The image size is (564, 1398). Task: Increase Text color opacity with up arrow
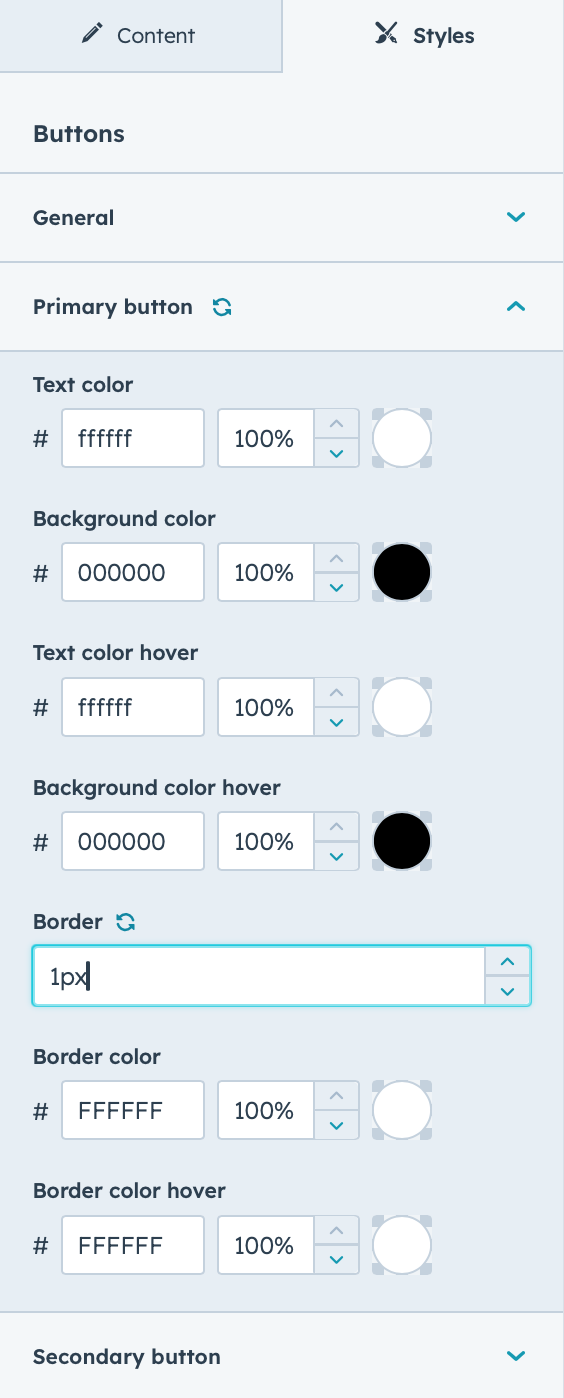click(337, 424)
